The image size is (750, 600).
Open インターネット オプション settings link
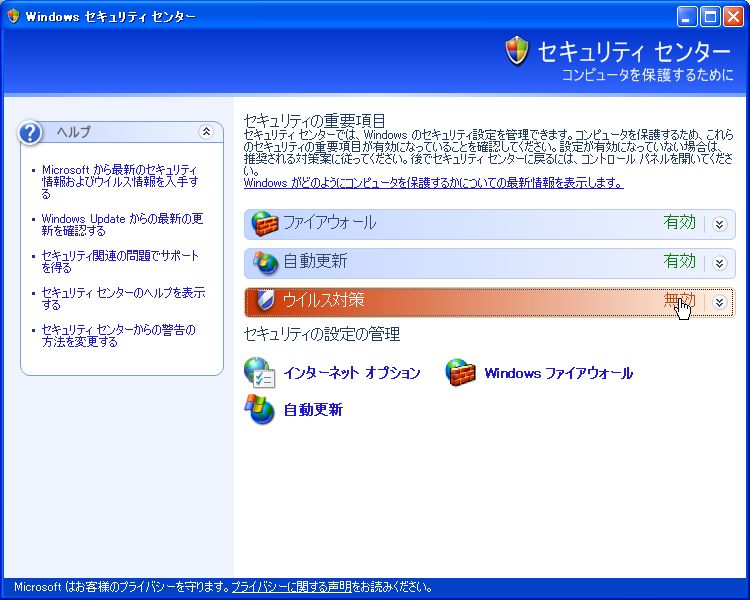click(352, 373)
